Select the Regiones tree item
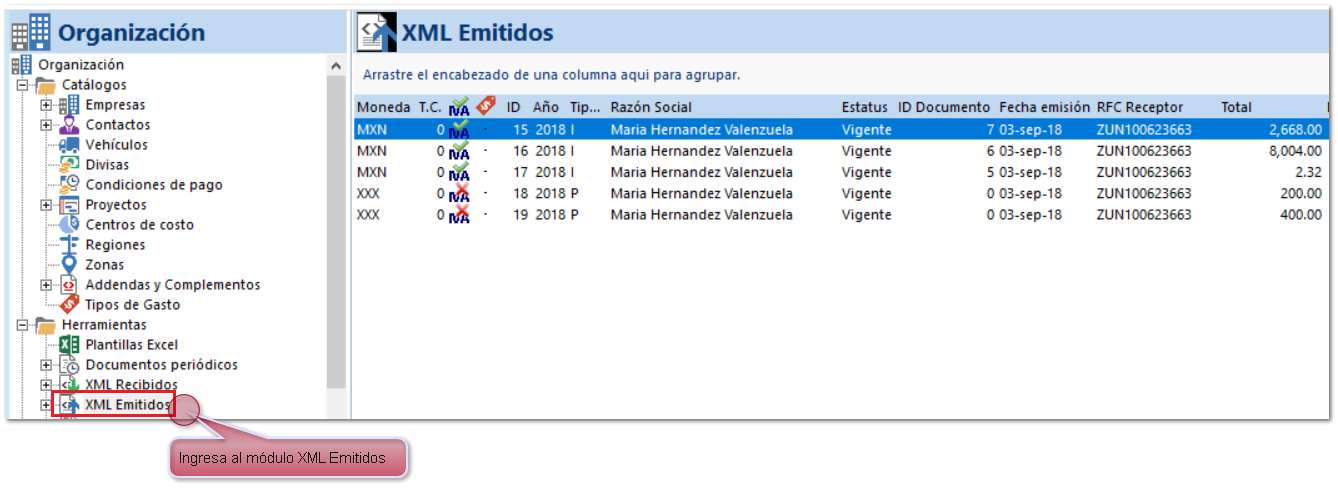This screenshot has width=1338, height=489. click(115, 245)
